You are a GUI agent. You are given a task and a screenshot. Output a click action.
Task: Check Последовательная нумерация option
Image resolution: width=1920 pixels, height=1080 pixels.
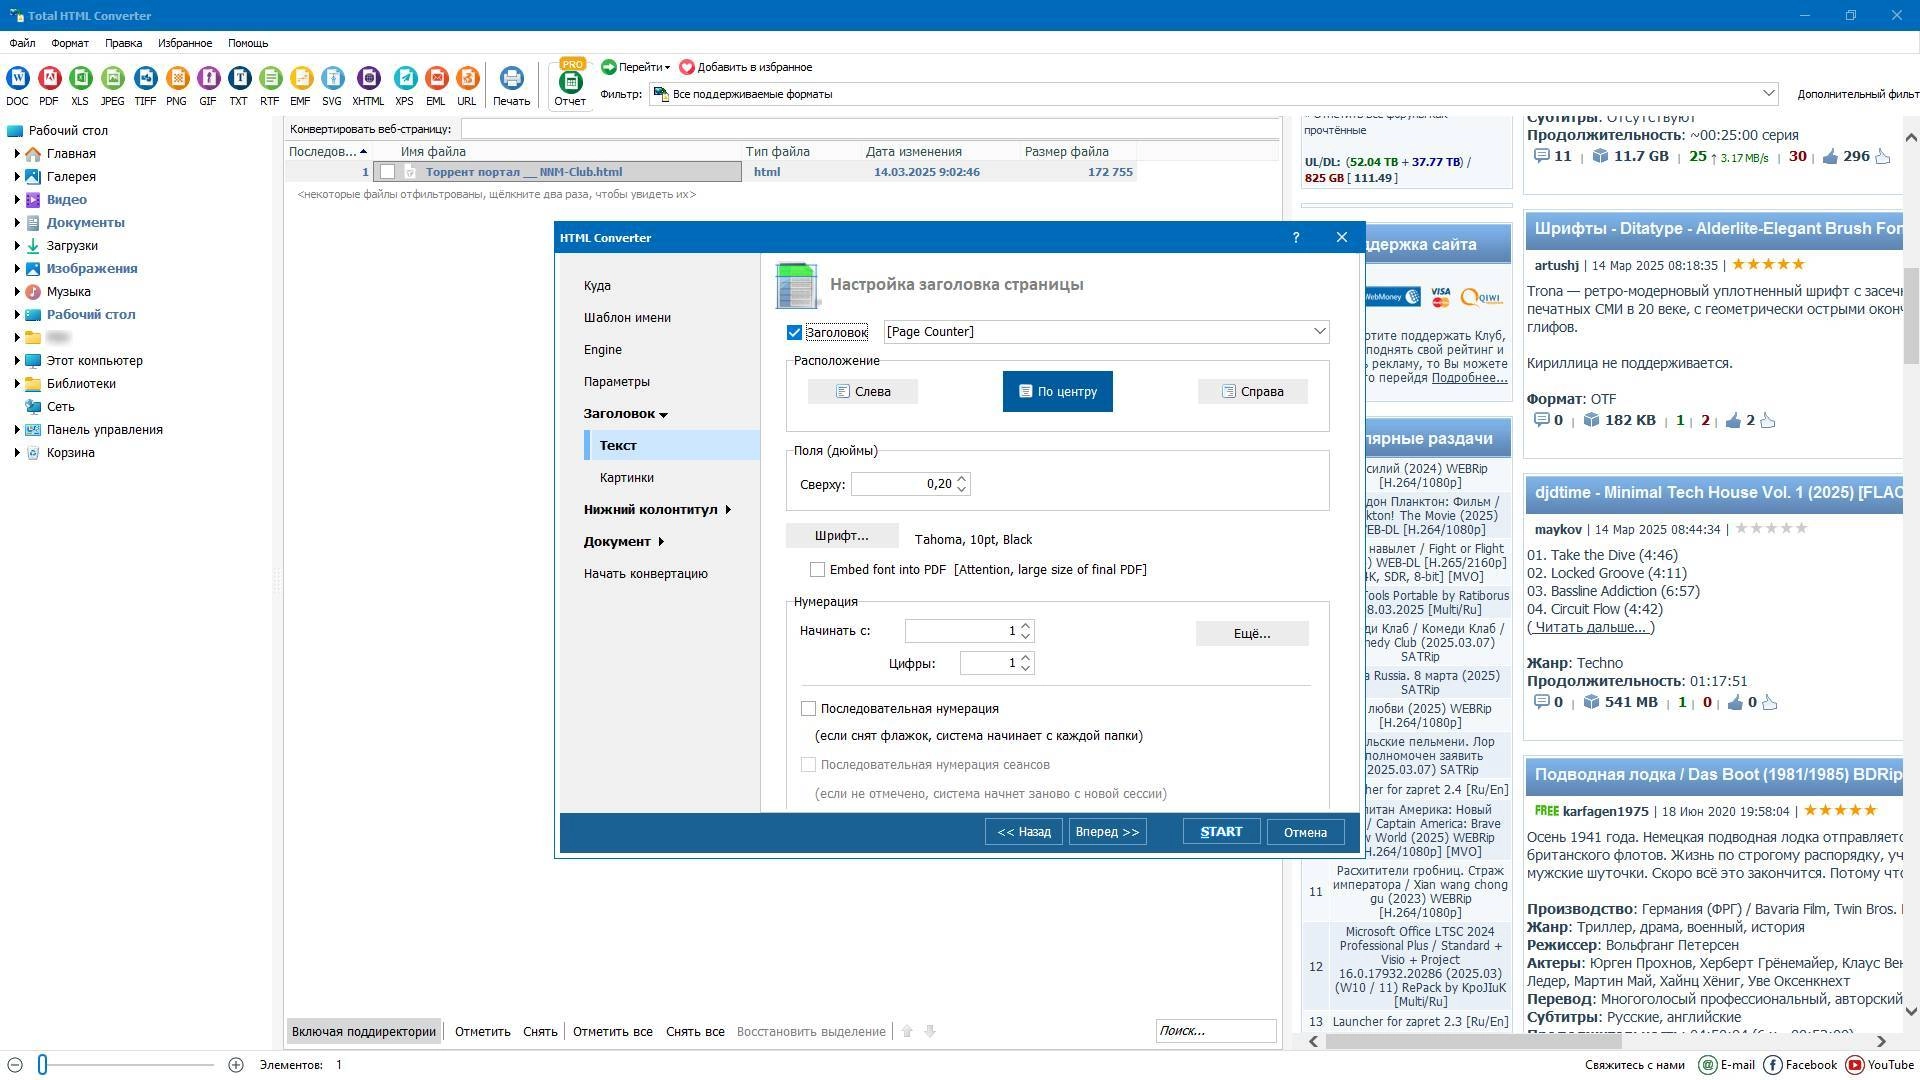coord(808,708)
